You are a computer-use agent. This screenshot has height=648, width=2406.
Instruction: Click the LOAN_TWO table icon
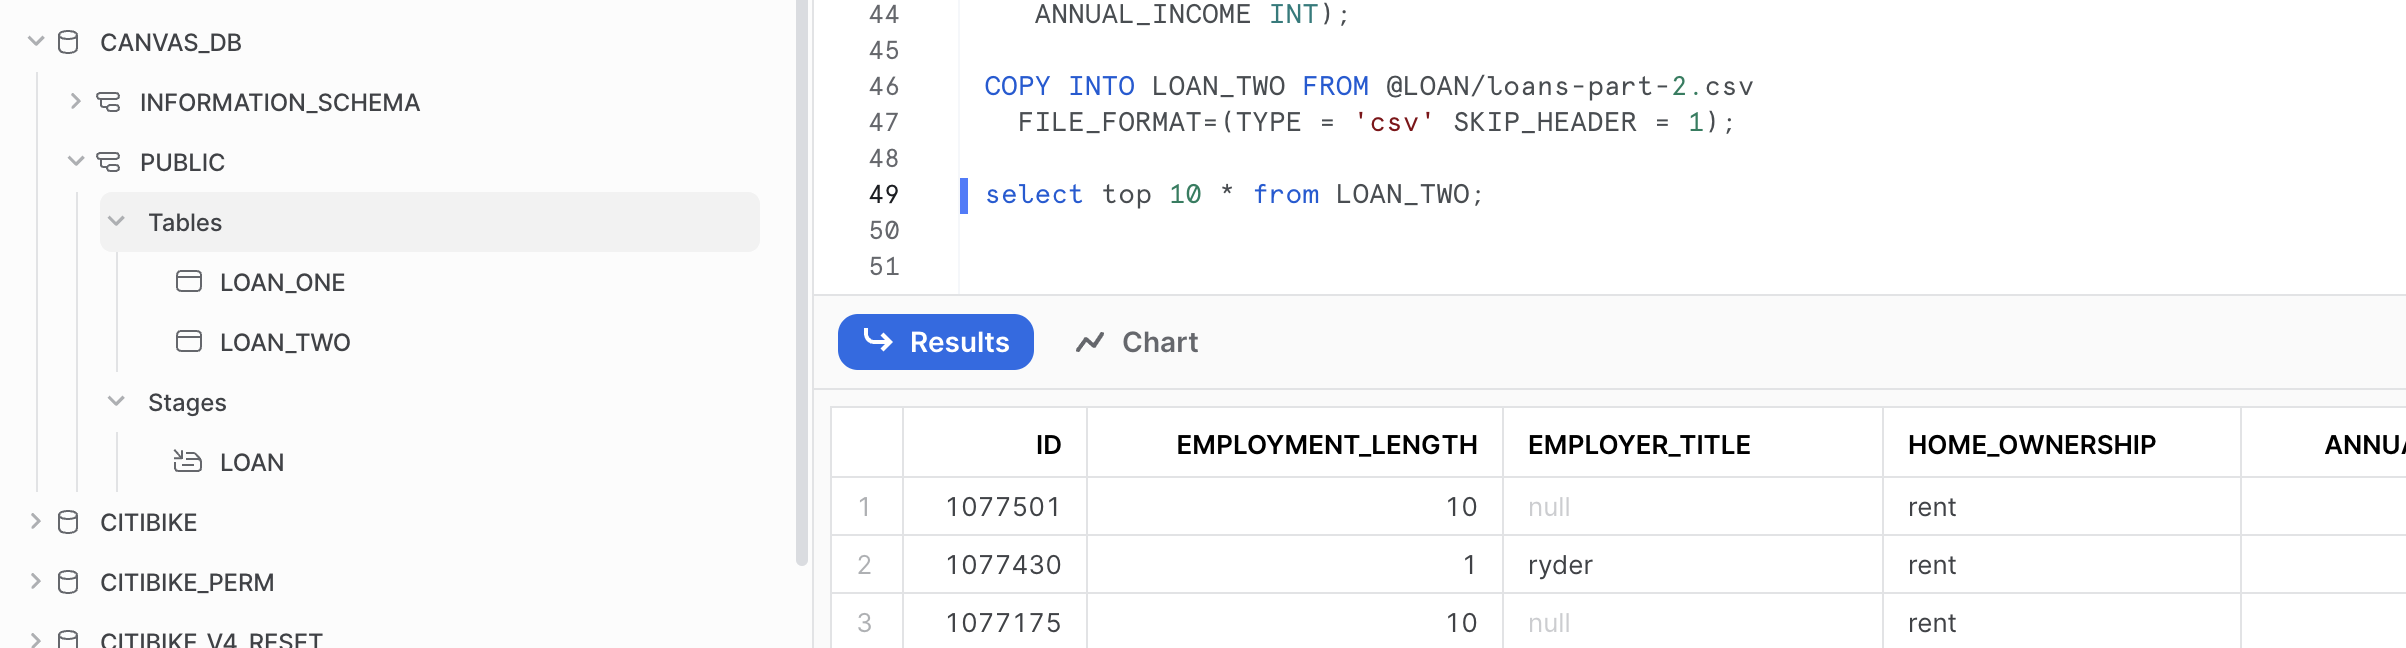click(x=189, y=342)
